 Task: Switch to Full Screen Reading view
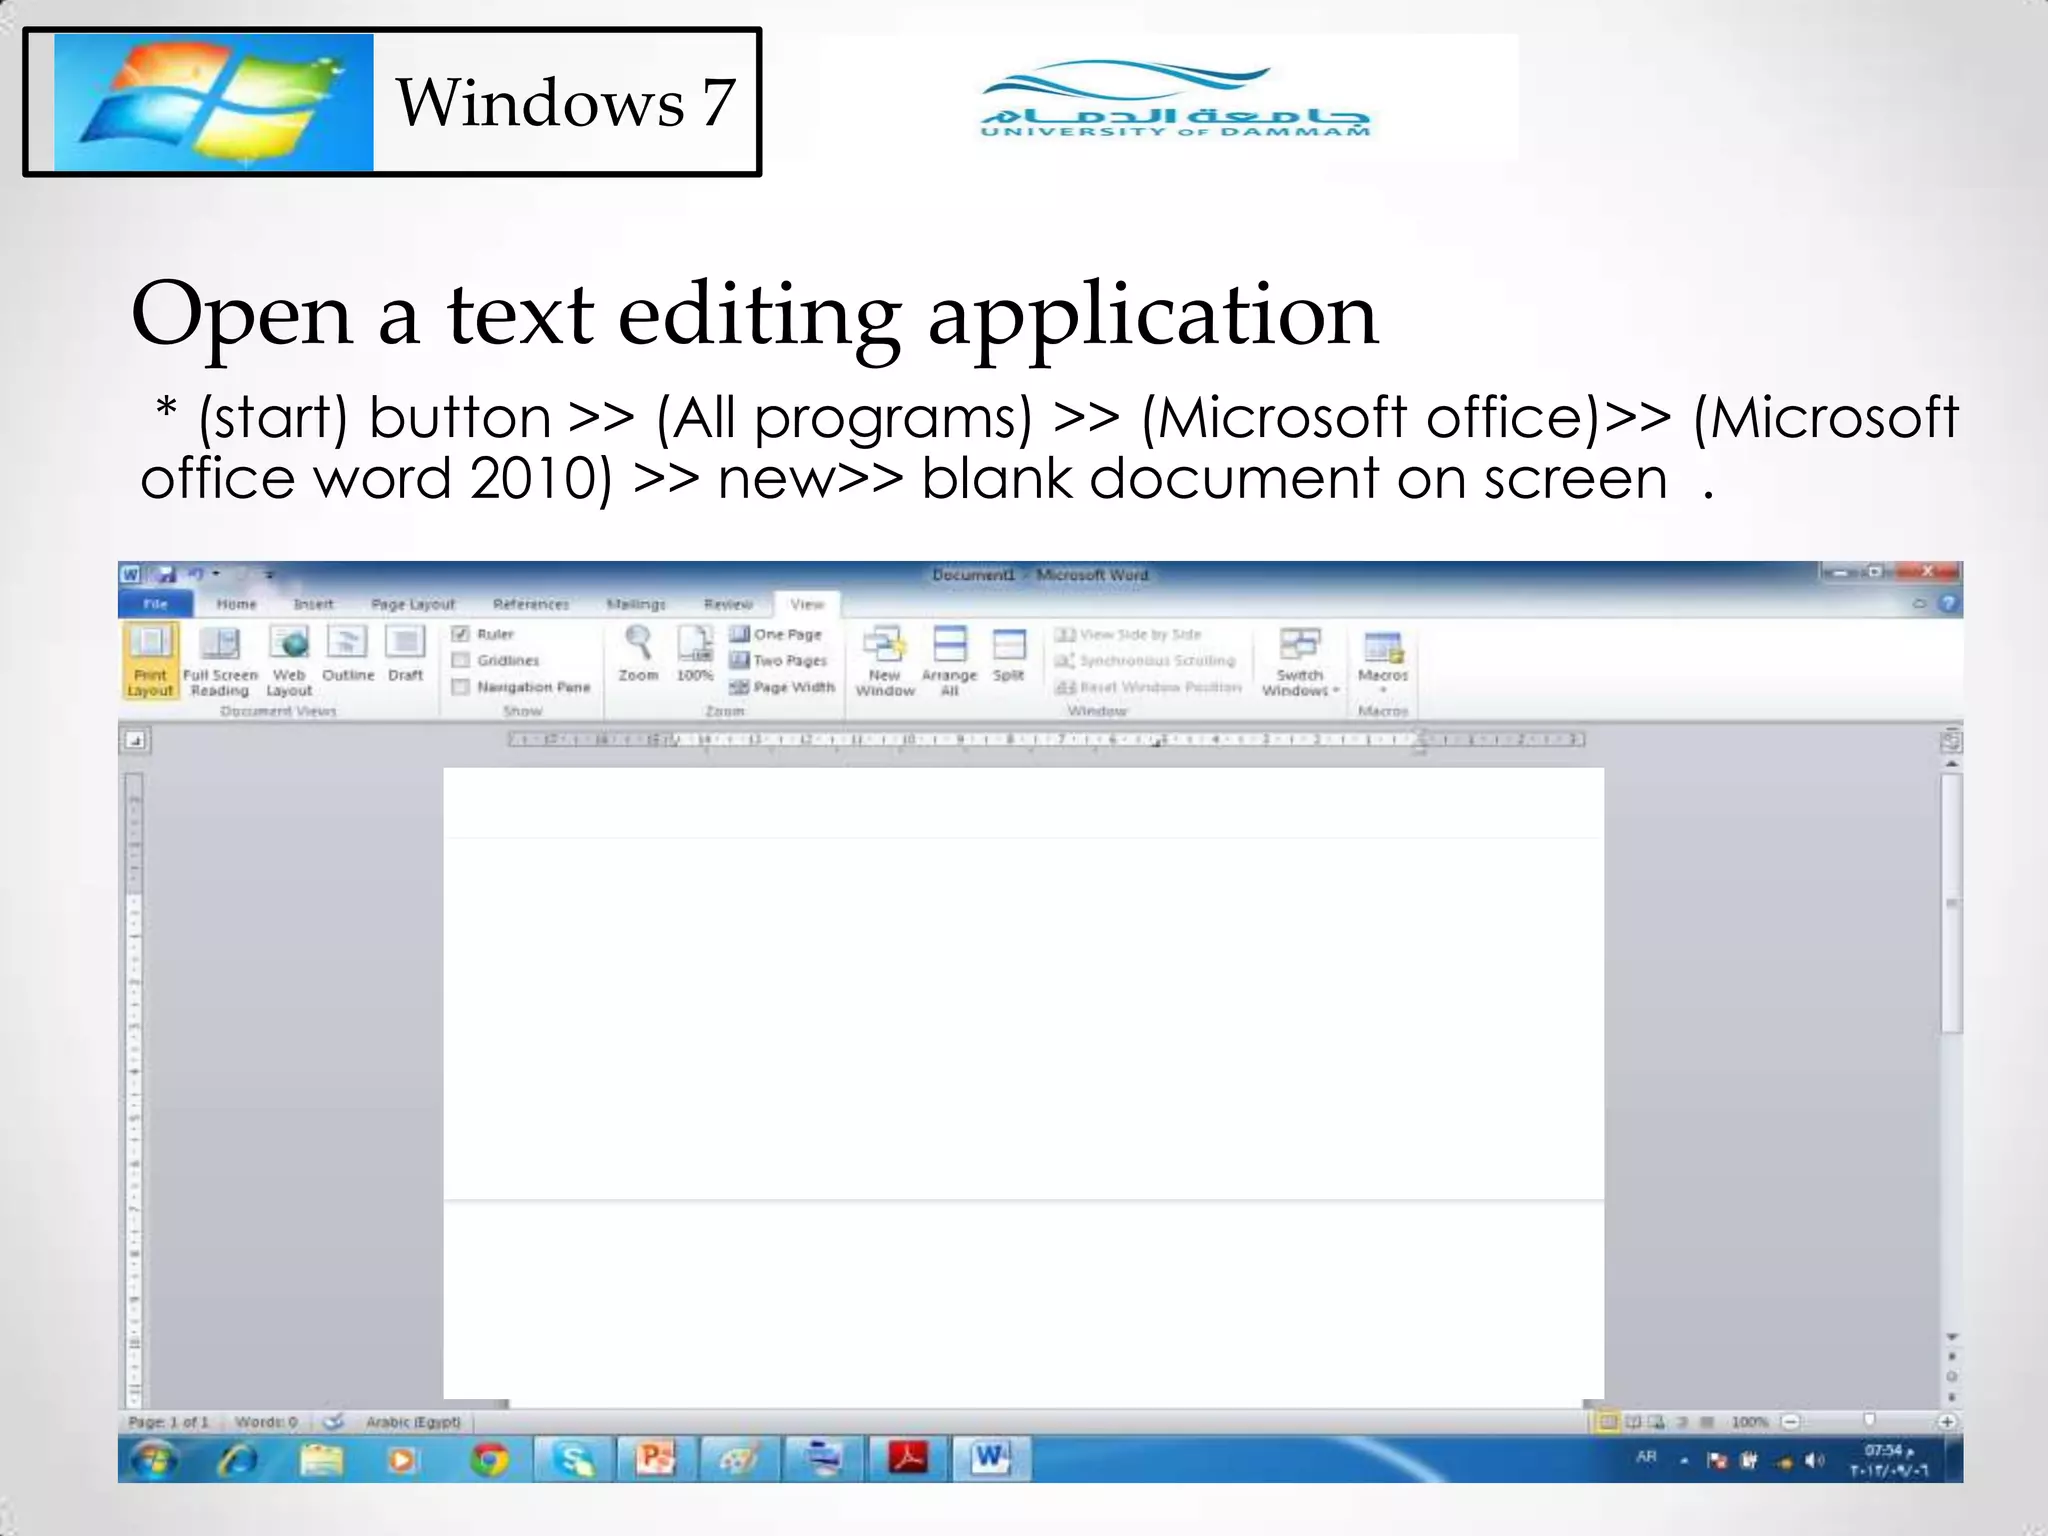tap(220, 660)
